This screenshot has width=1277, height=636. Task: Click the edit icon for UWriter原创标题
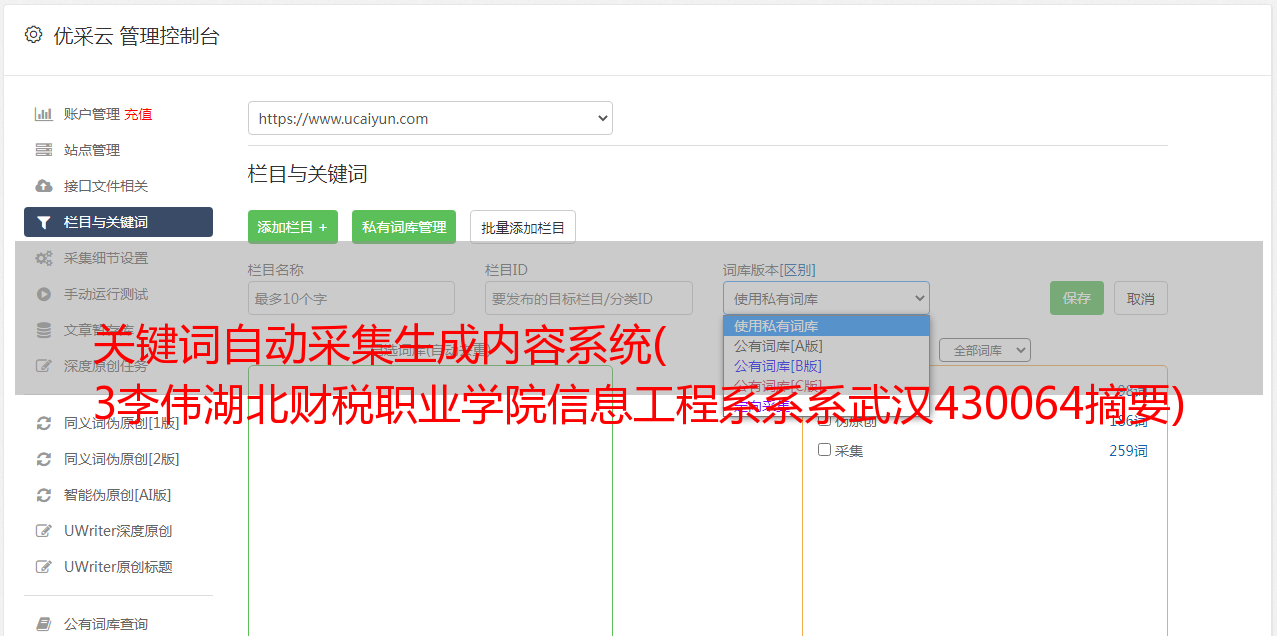click(x=44, y=567)
